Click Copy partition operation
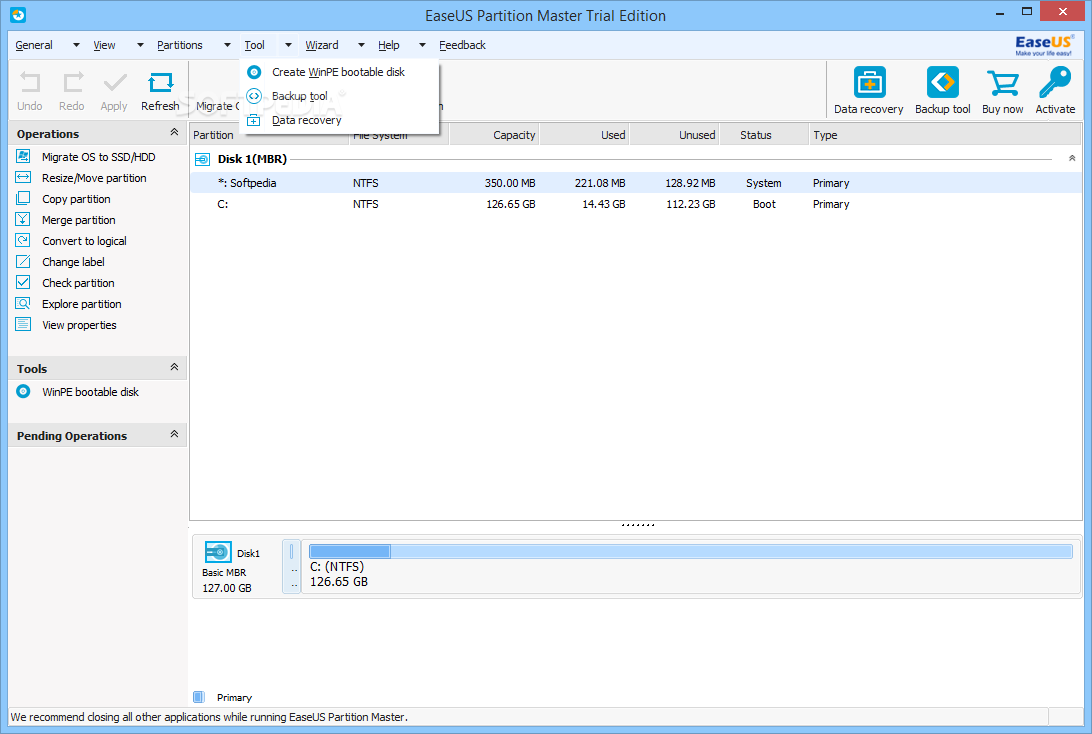Viewport: 1092px width, 734px height. 76,199
